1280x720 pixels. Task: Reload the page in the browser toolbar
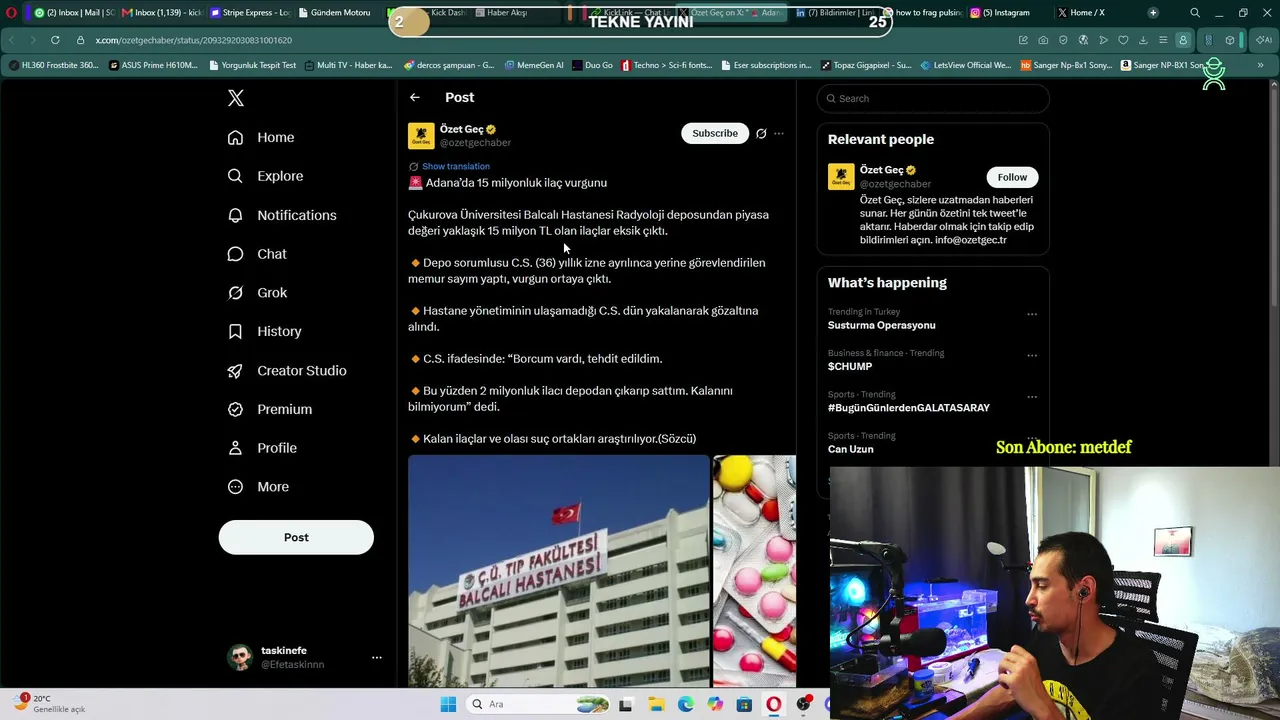[x=55, y=40]
